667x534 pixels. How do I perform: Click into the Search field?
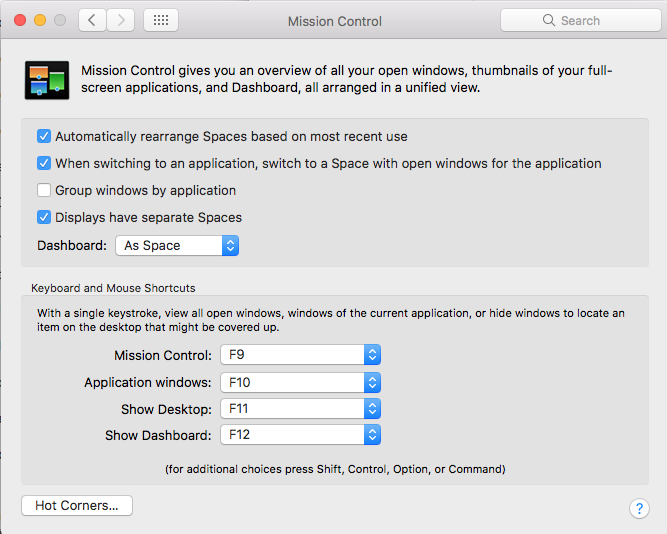click(x=581, y=20)
